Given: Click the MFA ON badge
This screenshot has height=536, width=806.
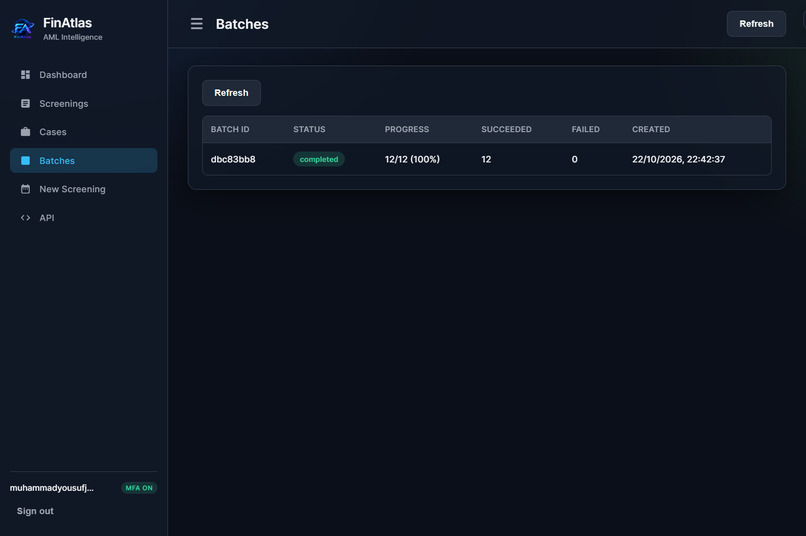Looking at the screenshot, I should coord(139,488).
